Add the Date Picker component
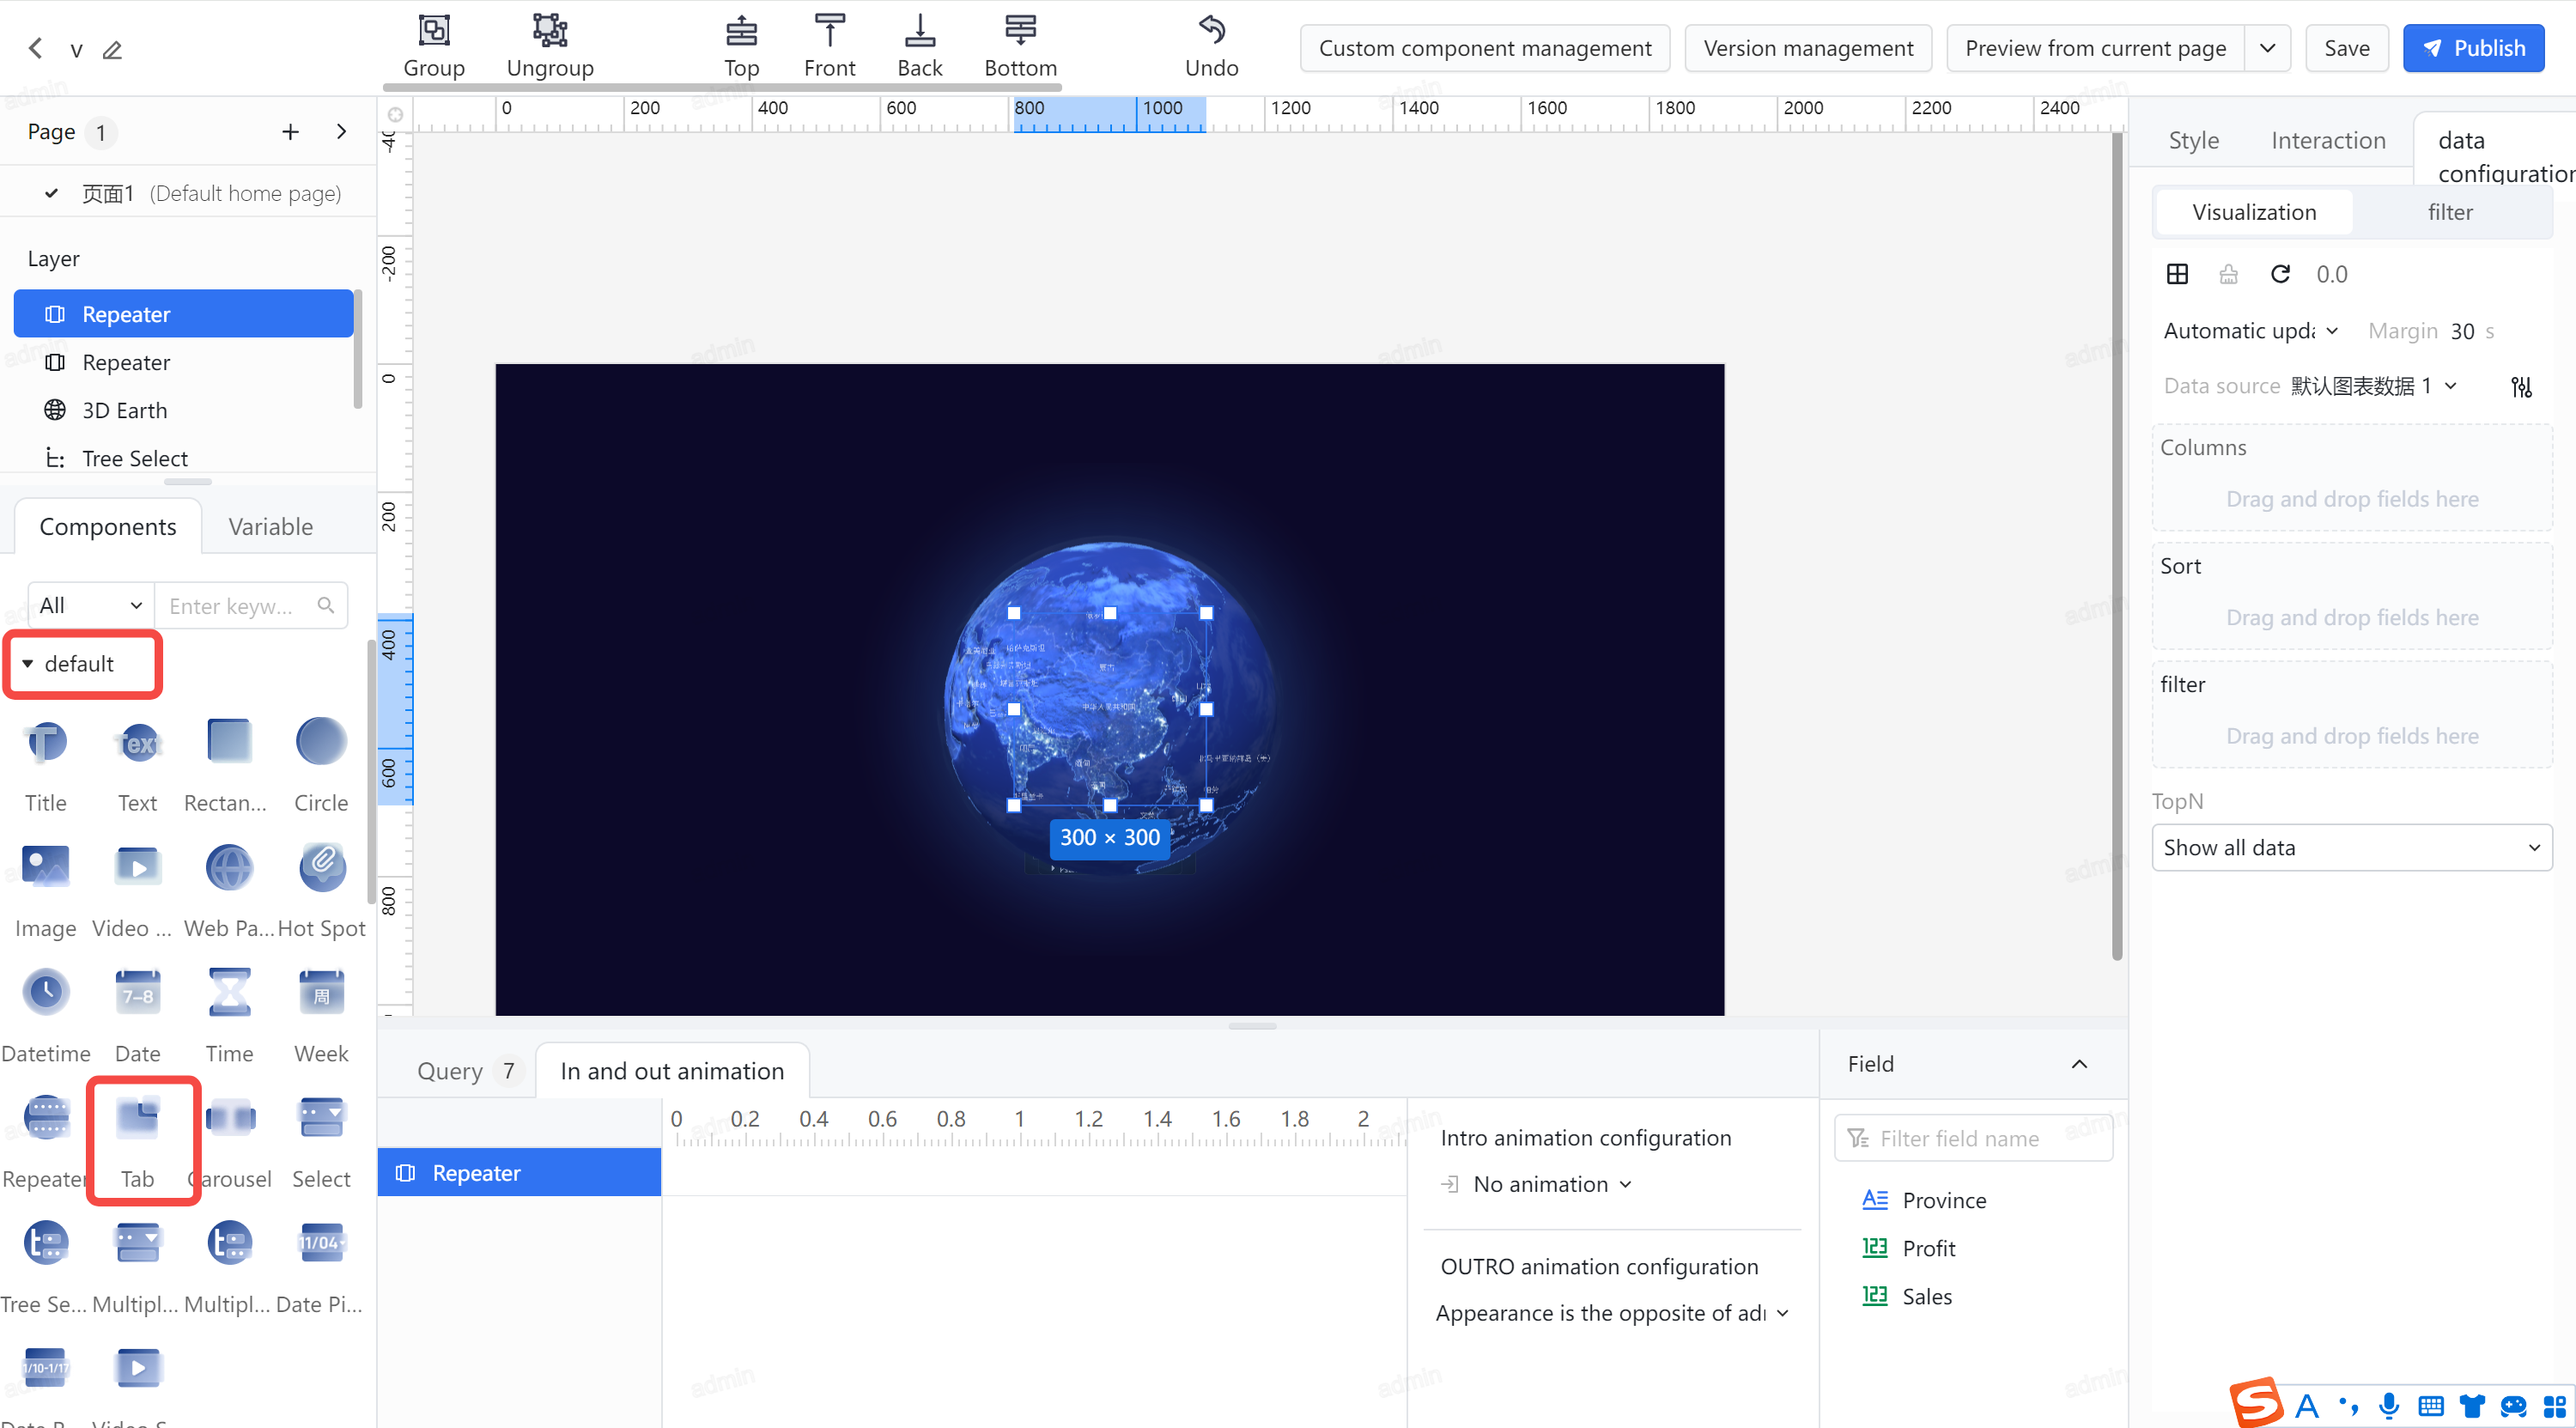 coord(321,1266)
